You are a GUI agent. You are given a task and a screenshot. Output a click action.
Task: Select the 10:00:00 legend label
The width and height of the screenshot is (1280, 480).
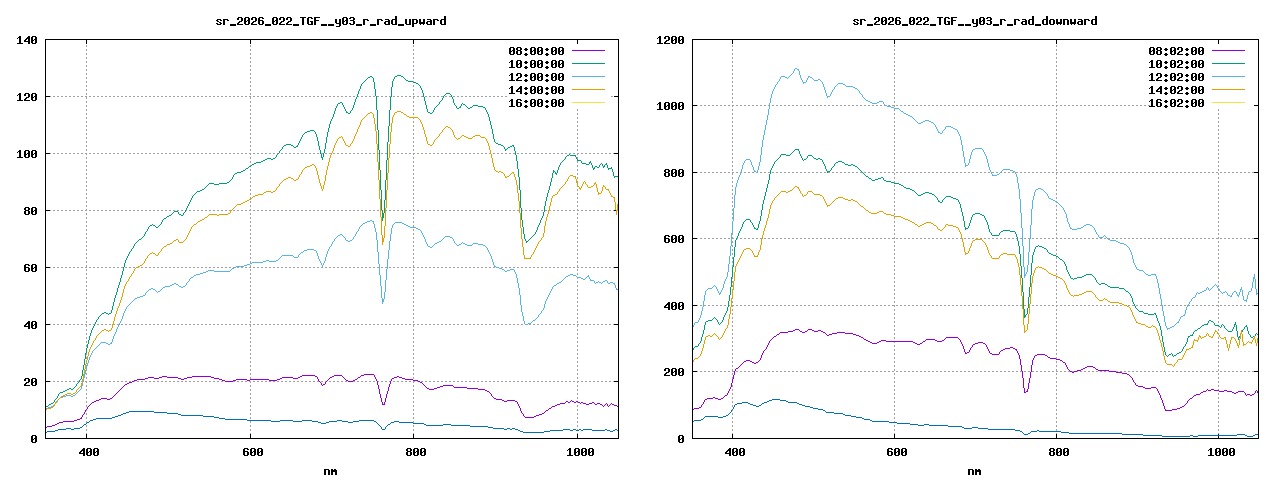(535, 64)
